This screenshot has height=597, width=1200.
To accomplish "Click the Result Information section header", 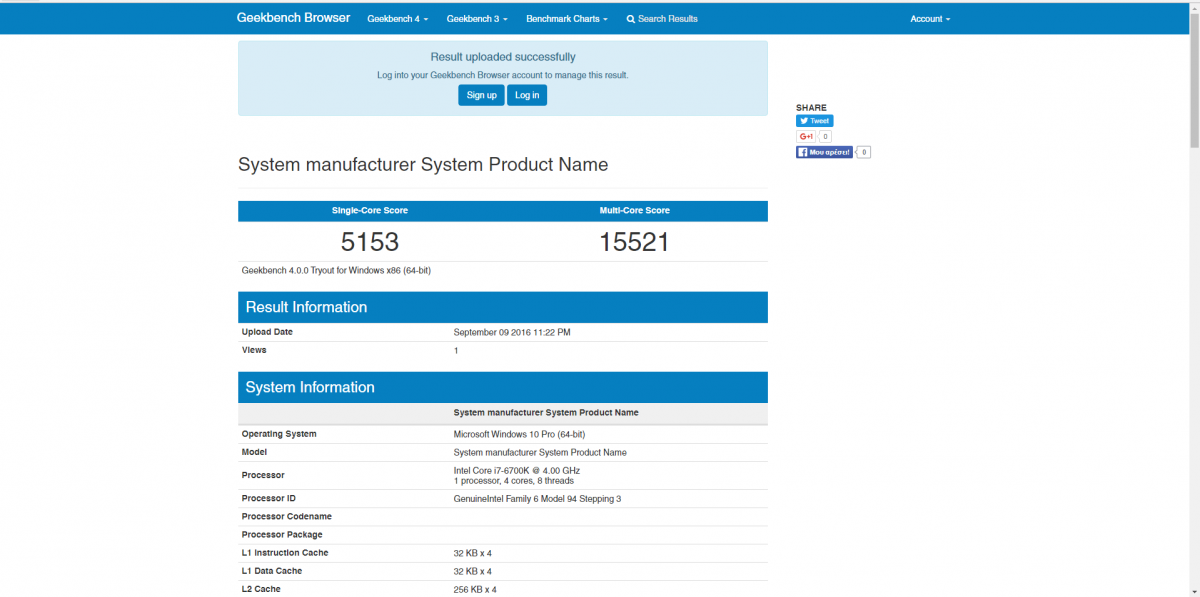I will 503,307.
